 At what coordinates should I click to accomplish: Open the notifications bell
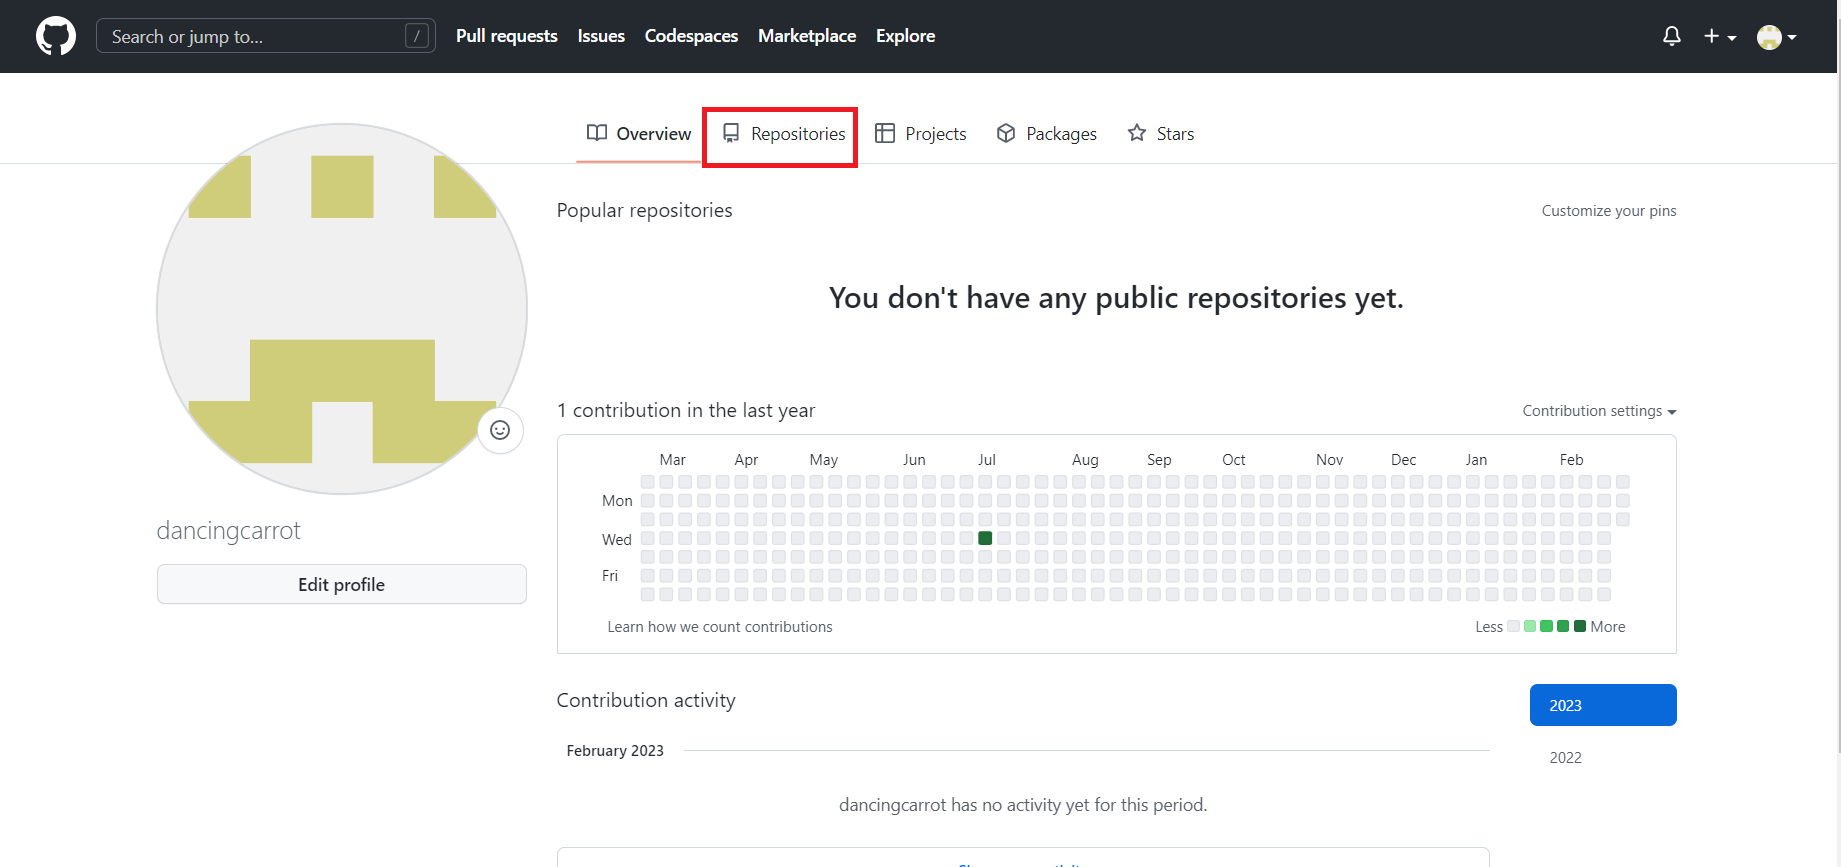[x=1671, y=36]
